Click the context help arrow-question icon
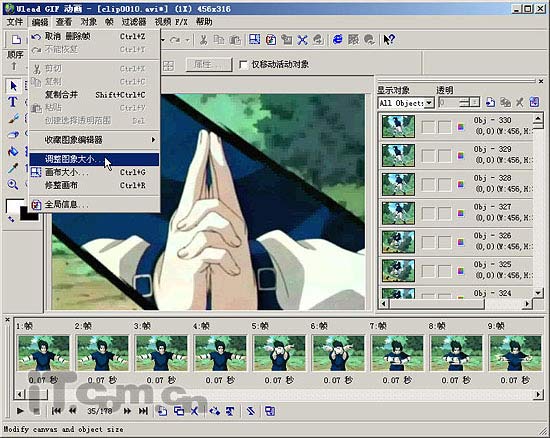Screen dimensions: 550x438 coord(389,40)
